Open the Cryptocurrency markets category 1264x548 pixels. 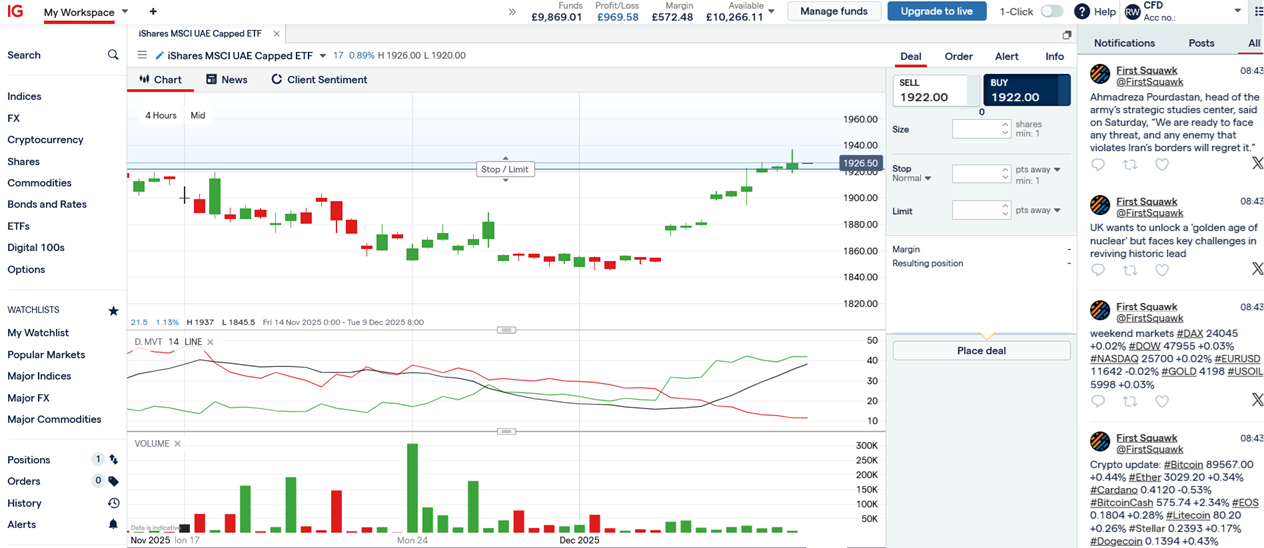45,140
